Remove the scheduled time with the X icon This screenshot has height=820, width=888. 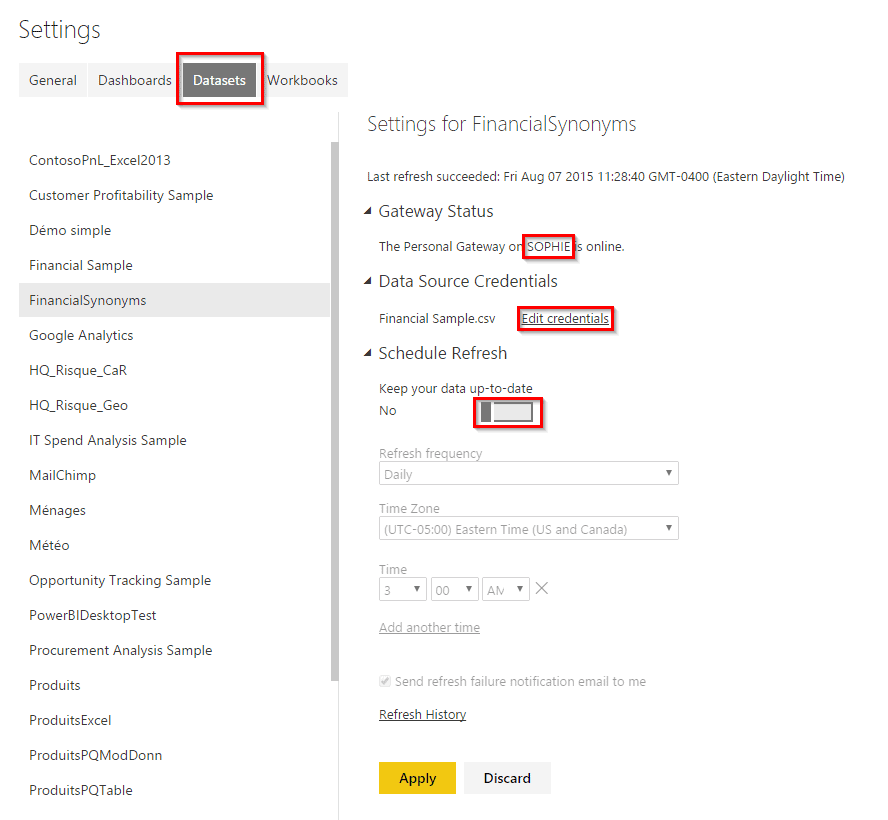click(542, 589)
